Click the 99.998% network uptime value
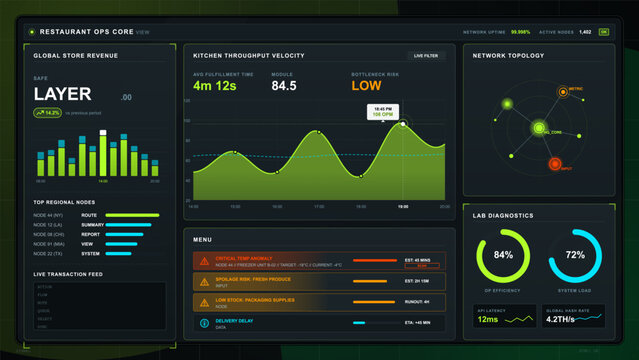Screen dimensions: 639x360 (x=521, y=32)
